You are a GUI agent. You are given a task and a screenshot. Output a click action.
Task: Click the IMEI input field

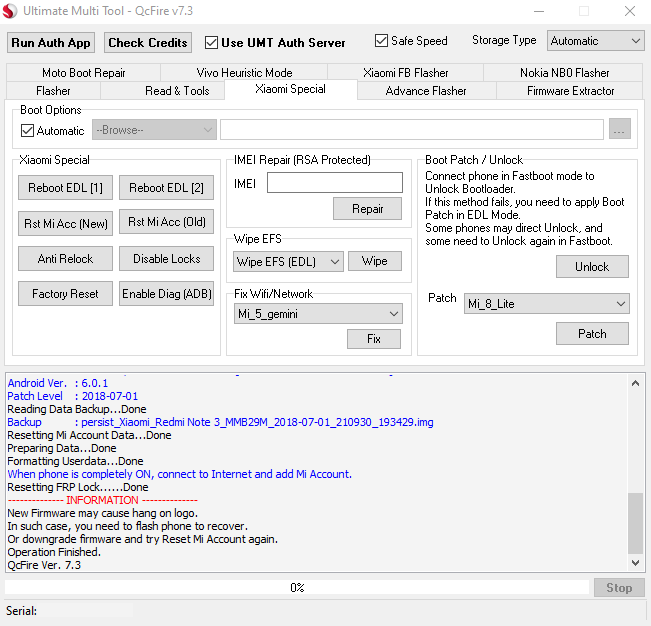(x=335, y=183)
